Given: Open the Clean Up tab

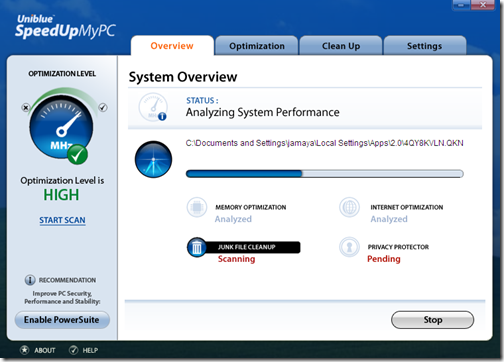Looking at the screenshot, I should coord(341,46).
